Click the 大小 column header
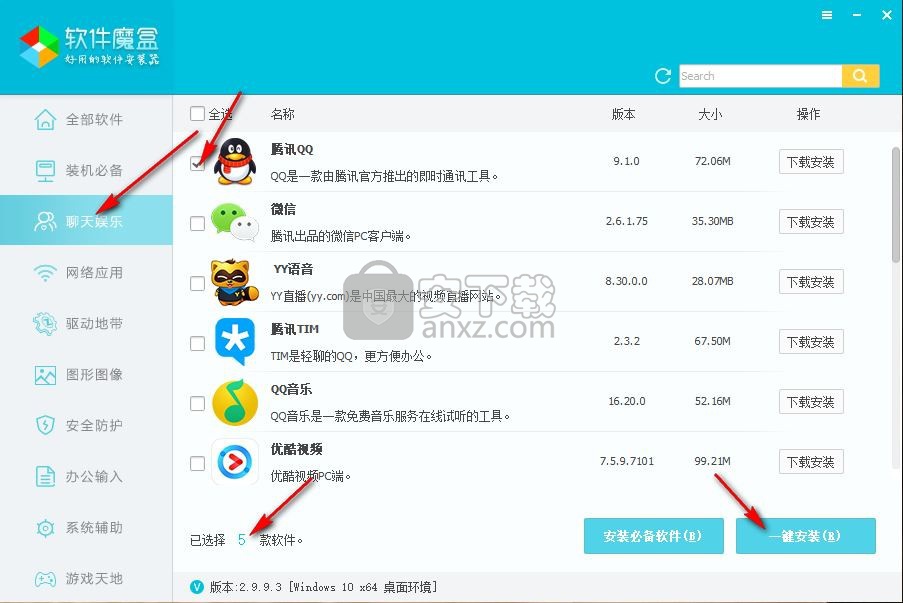 710,114
